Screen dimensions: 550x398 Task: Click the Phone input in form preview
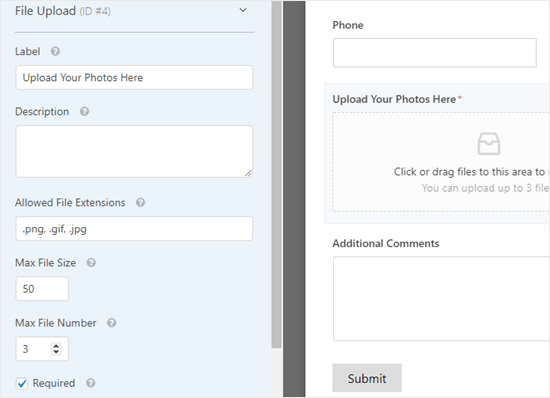pyautogui.click(x=435, y=53)
